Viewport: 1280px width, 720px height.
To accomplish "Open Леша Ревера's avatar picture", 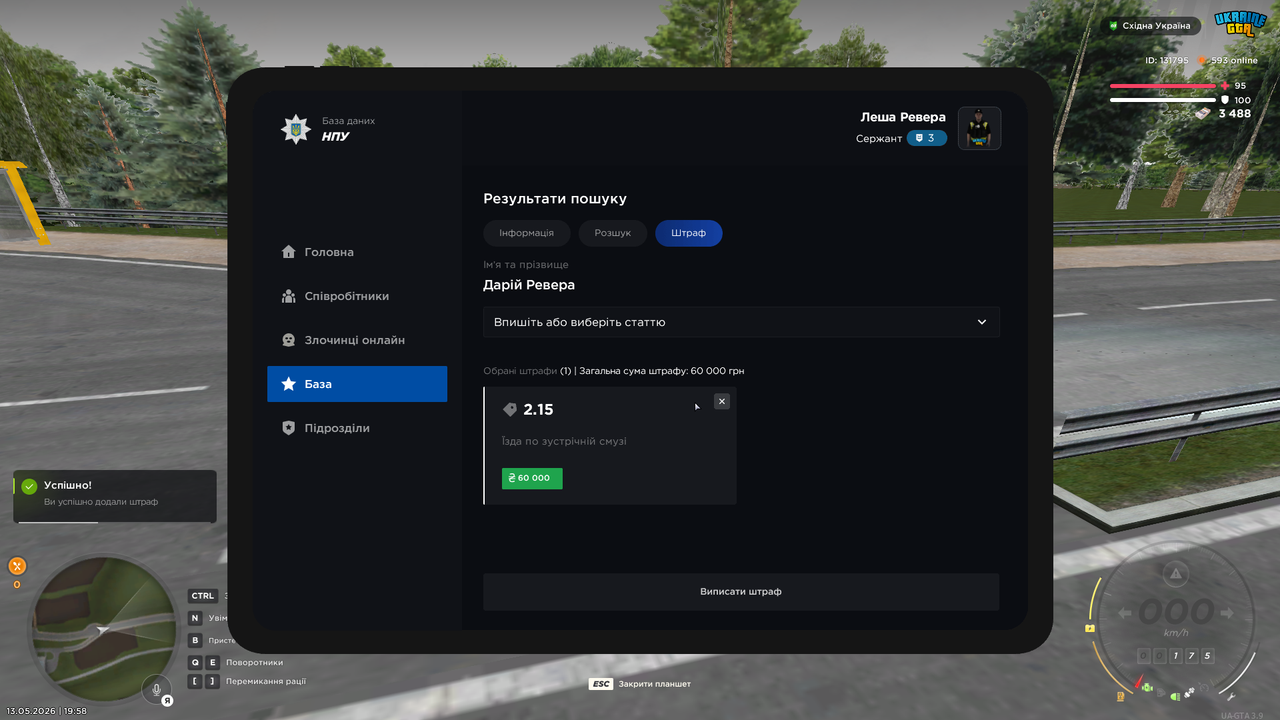I will [980, 128].
